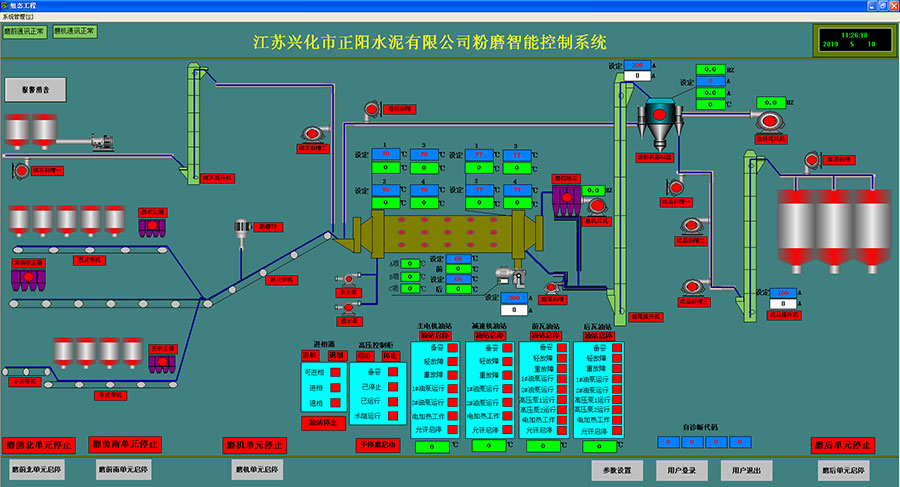
Task: Click the purple 西收尘器 dust collector icon
Action: click(152, 227)
